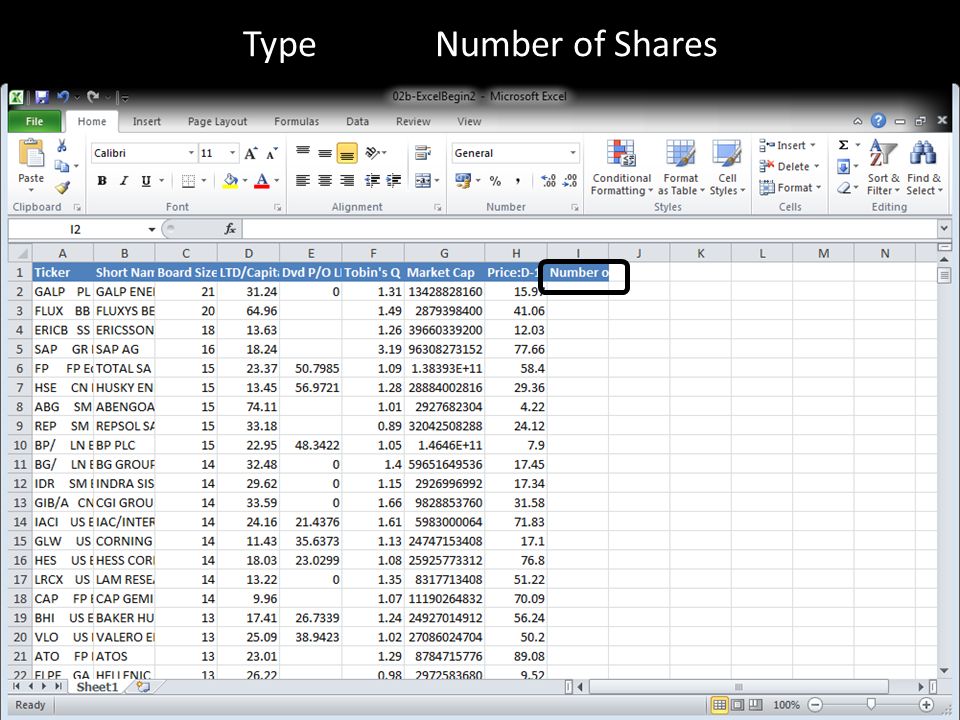Cut selection with the scissors icon

(x=62, y=146)
